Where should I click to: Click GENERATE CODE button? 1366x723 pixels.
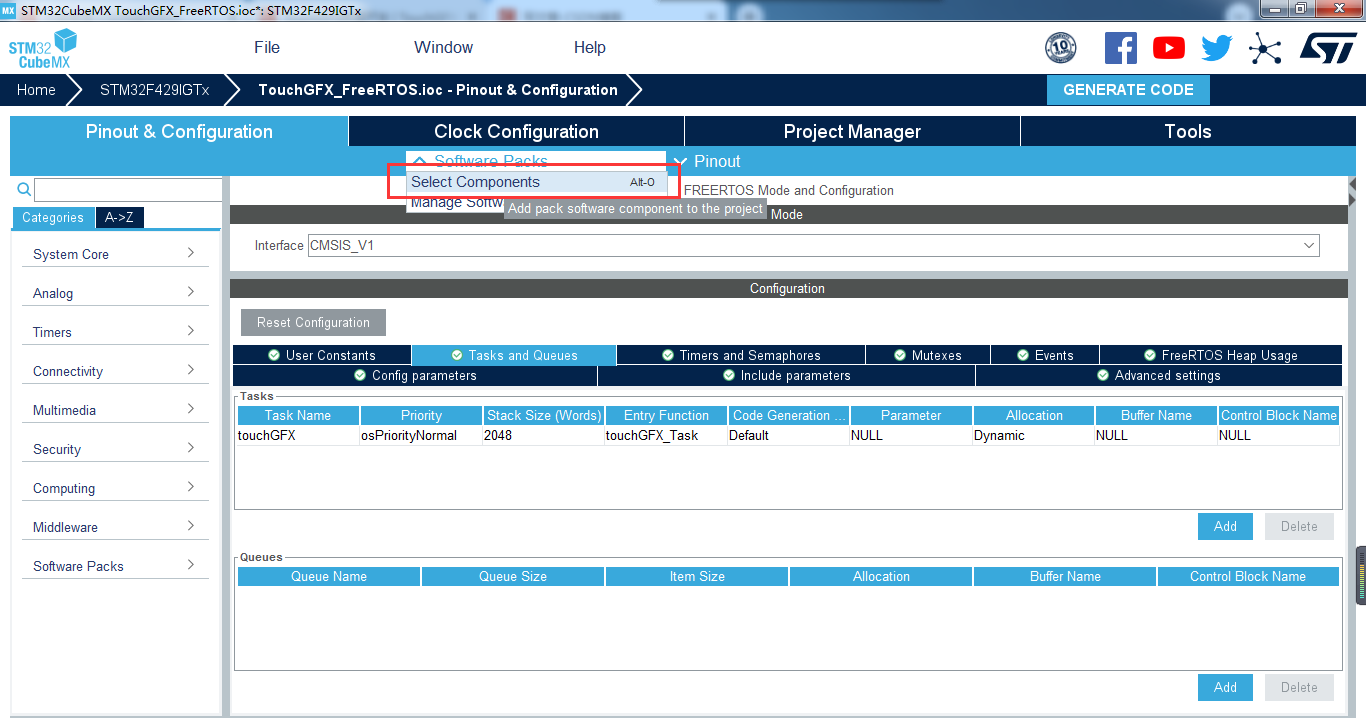(1128, 90)
